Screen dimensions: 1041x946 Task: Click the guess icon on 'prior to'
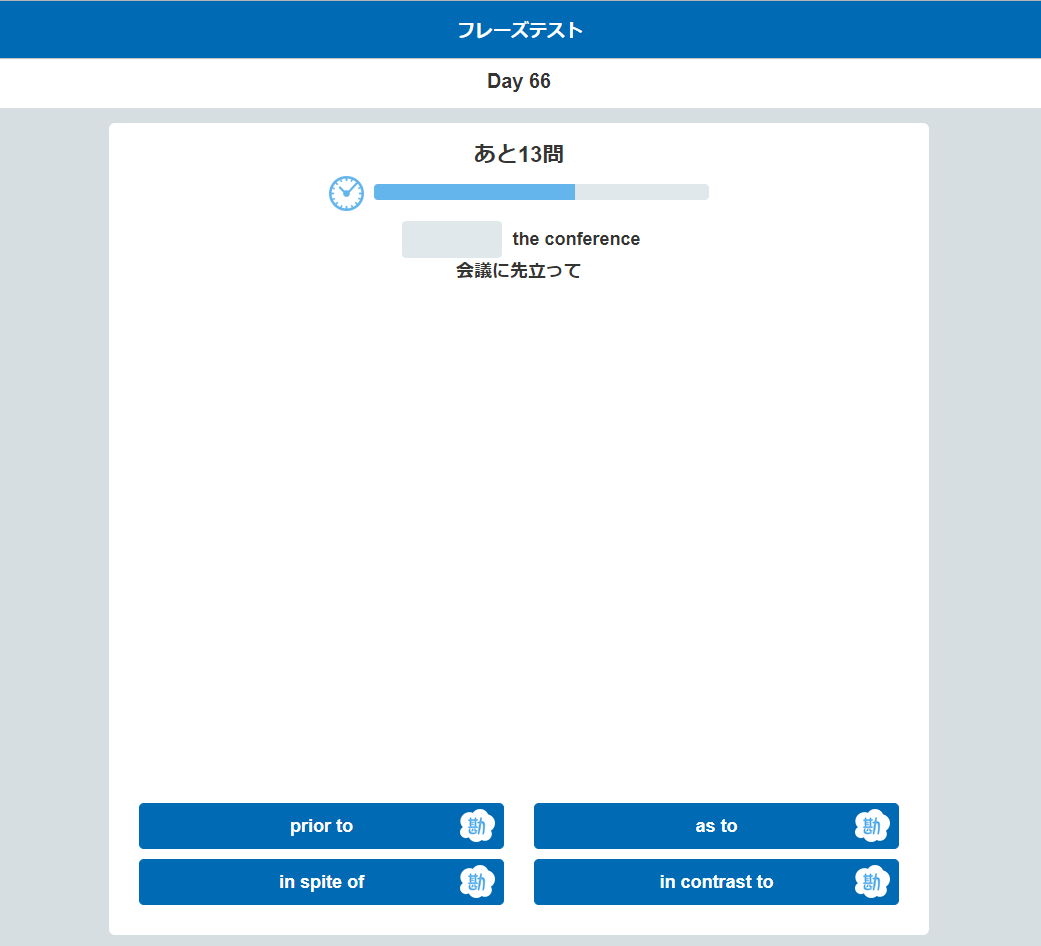[x=477, y=826]
